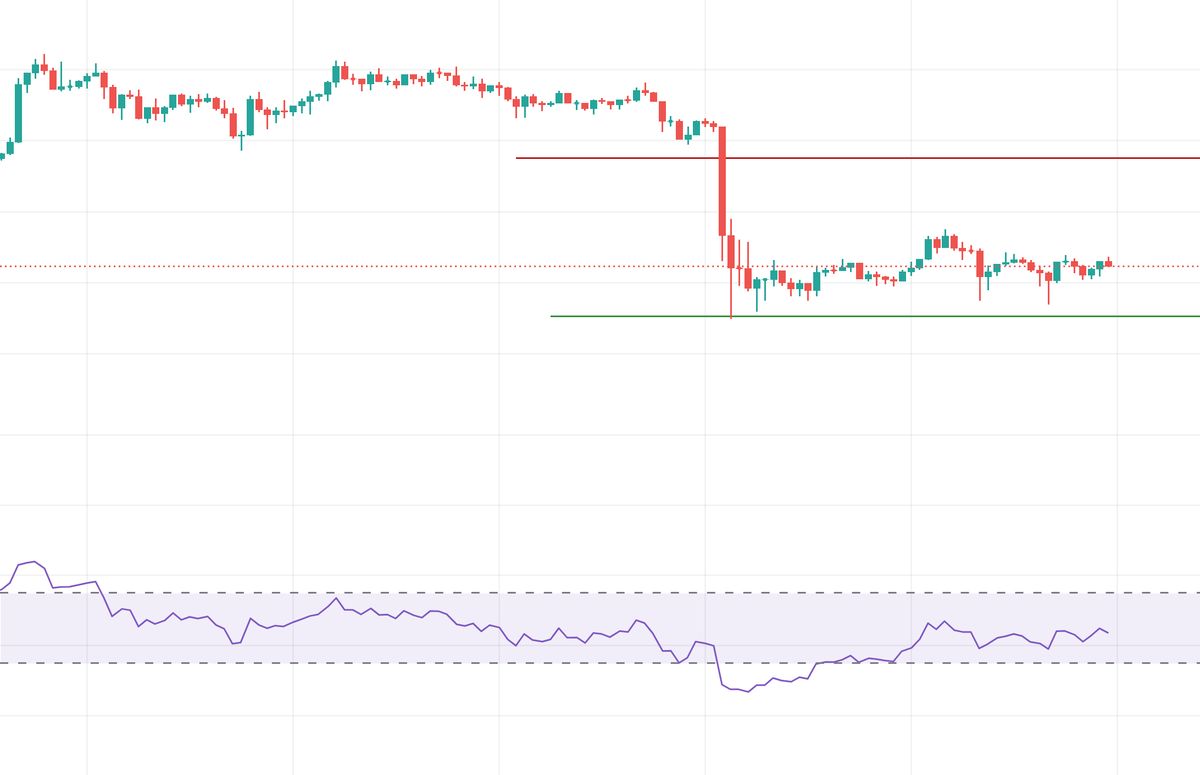Click the large green candle at far left
This screenshot has height=775, width=1200.
(18, 112)
